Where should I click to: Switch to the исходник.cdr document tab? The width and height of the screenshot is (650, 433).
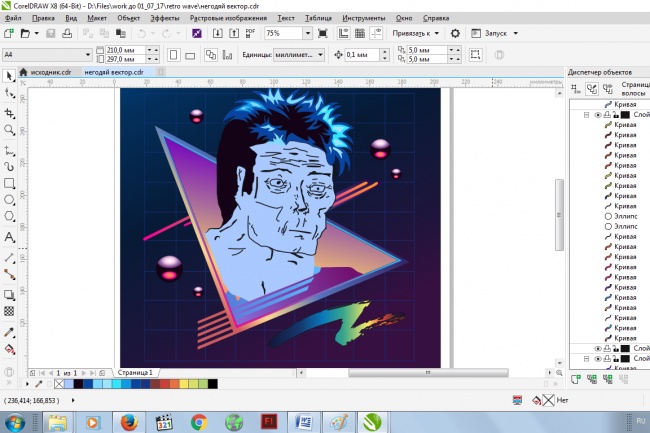[51, 72]
